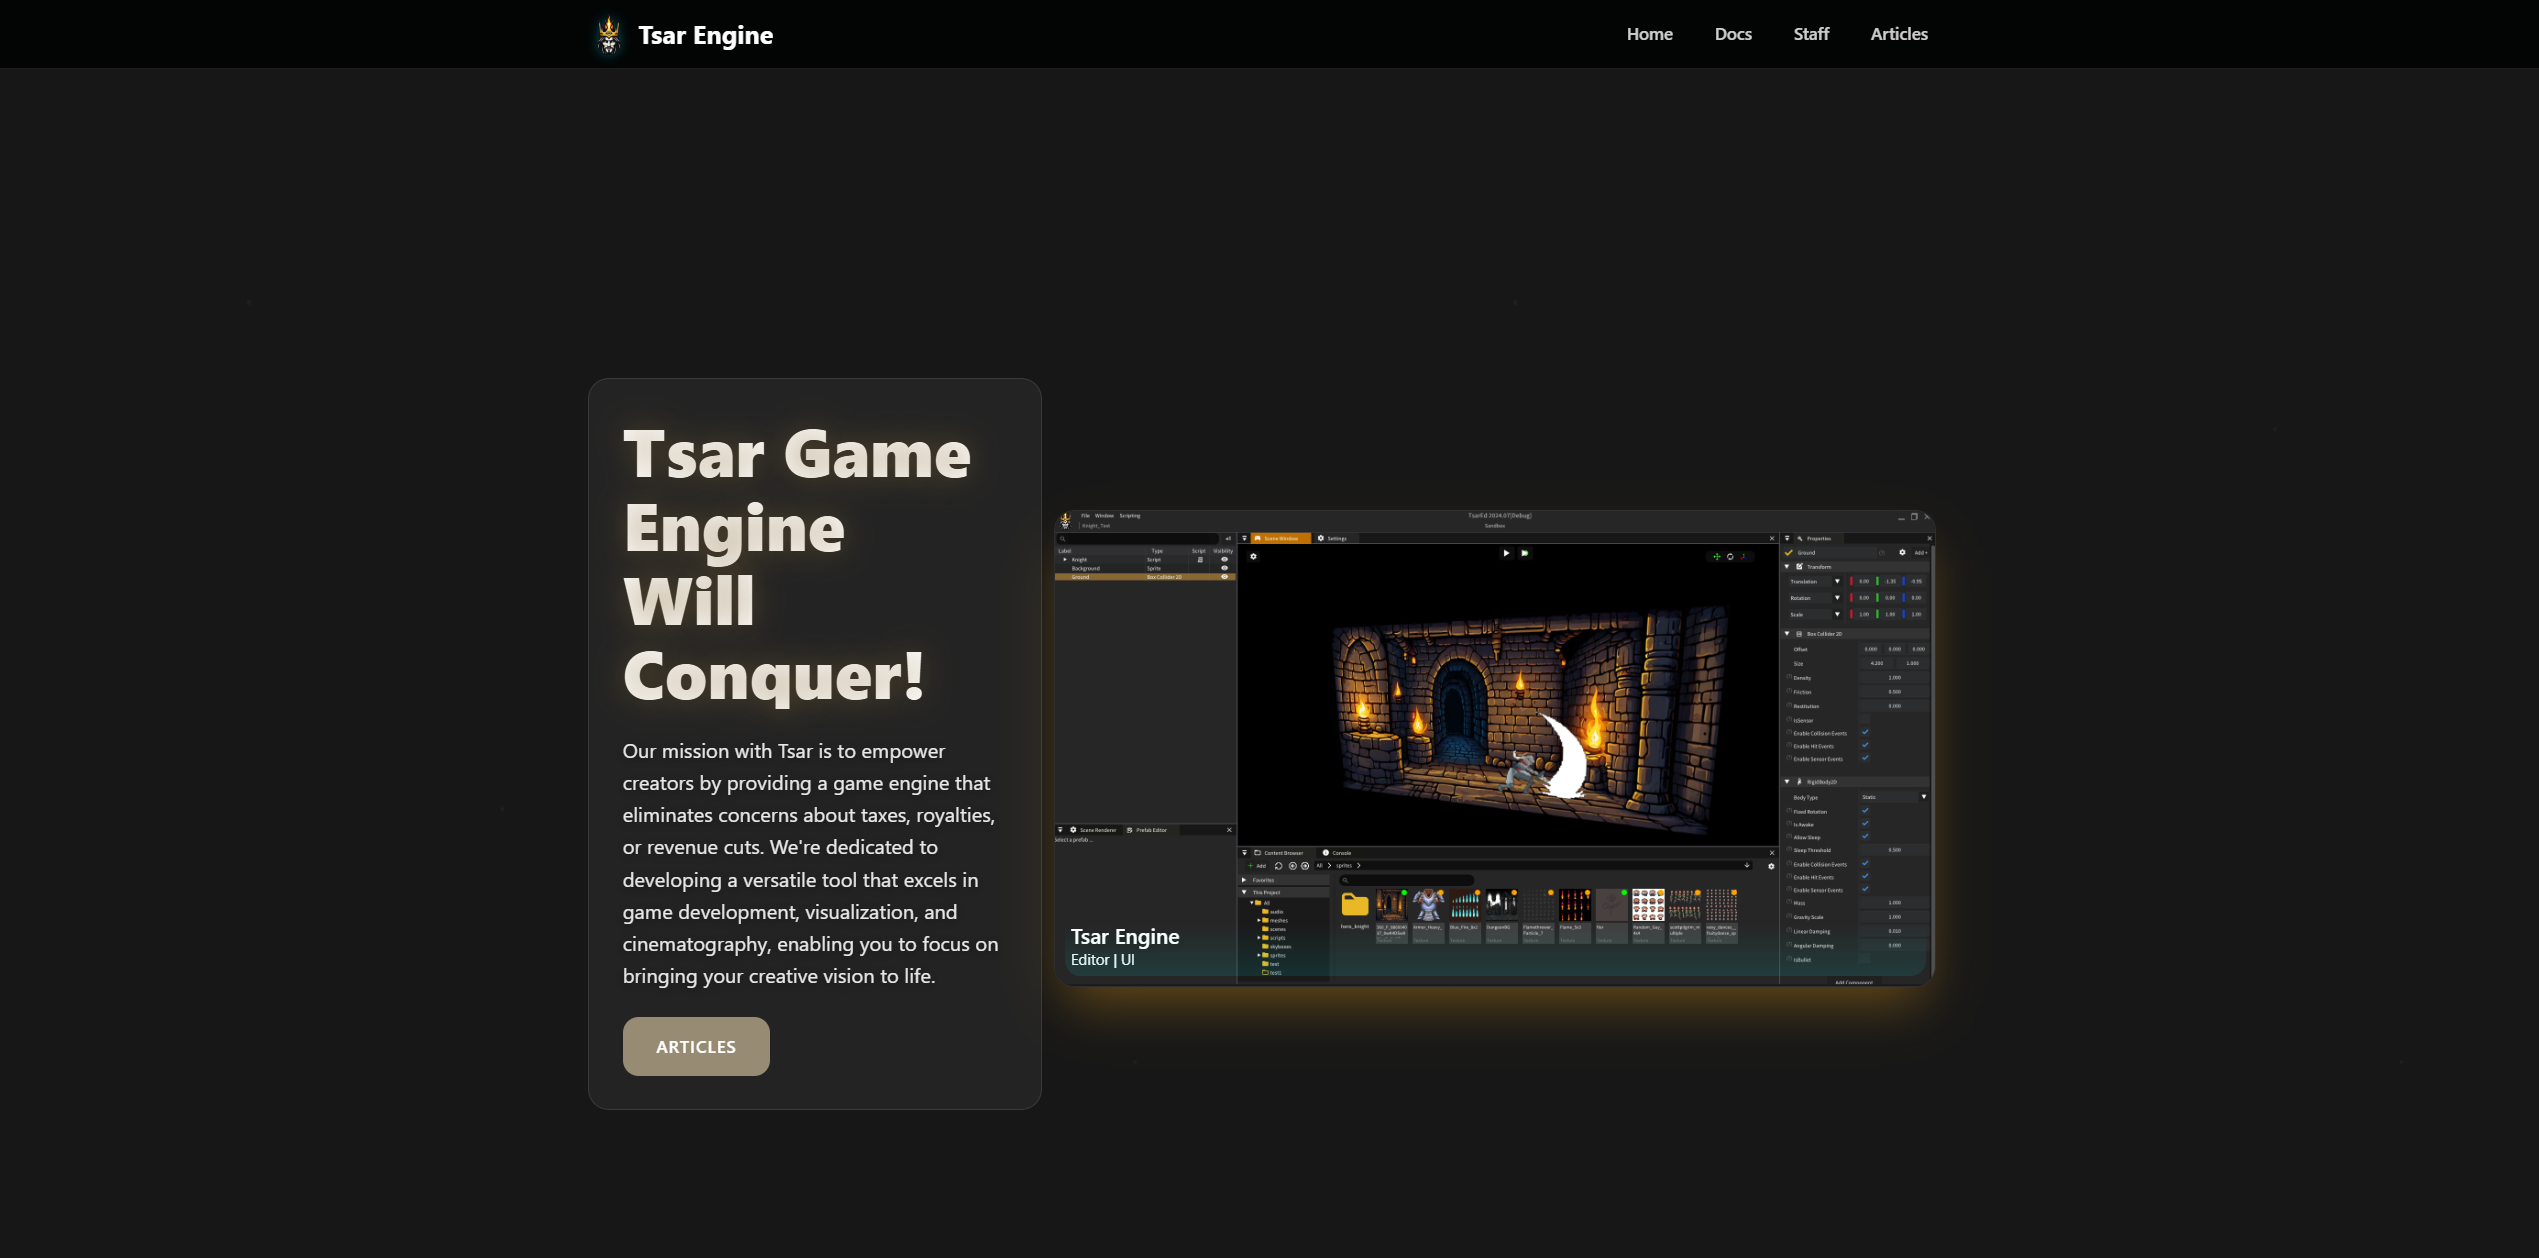
Task: Open Articles in the top navigation
Action: click(x=1899, y=34)
